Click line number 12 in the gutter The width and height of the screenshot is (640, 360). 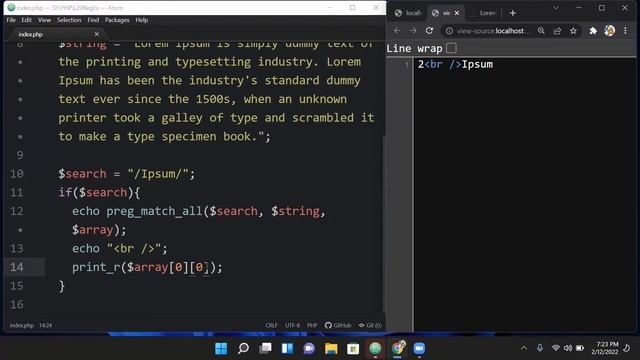click(x=17, y=211)
